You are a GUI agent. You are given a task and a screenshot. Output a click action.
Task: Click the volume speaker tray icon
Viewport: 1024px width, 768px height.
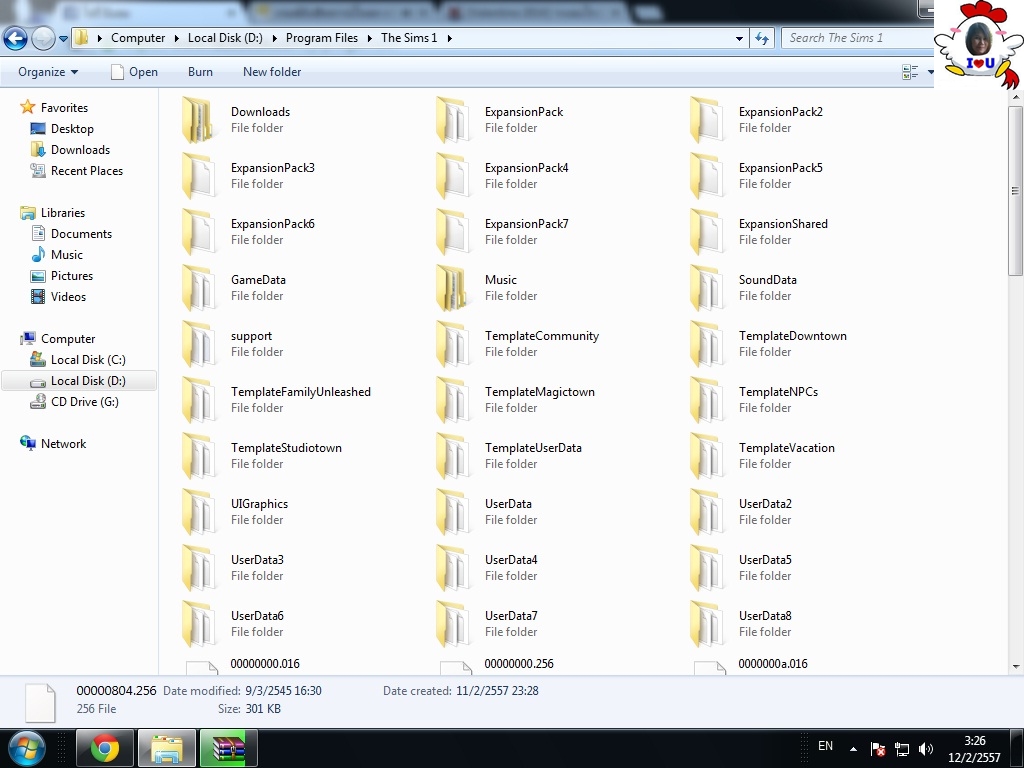(x=925, y=749)
